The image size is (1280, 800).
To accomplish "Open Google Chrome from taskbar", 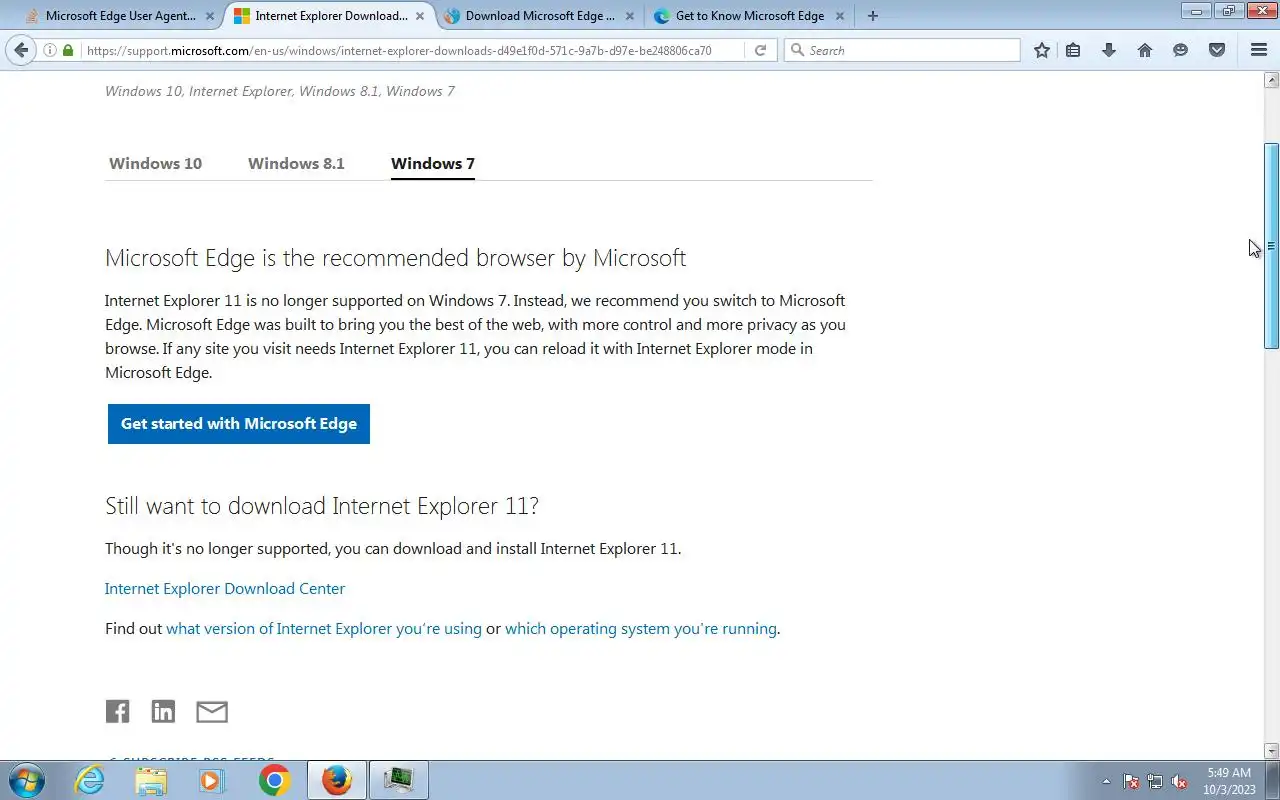I will (x=274, y=780).
